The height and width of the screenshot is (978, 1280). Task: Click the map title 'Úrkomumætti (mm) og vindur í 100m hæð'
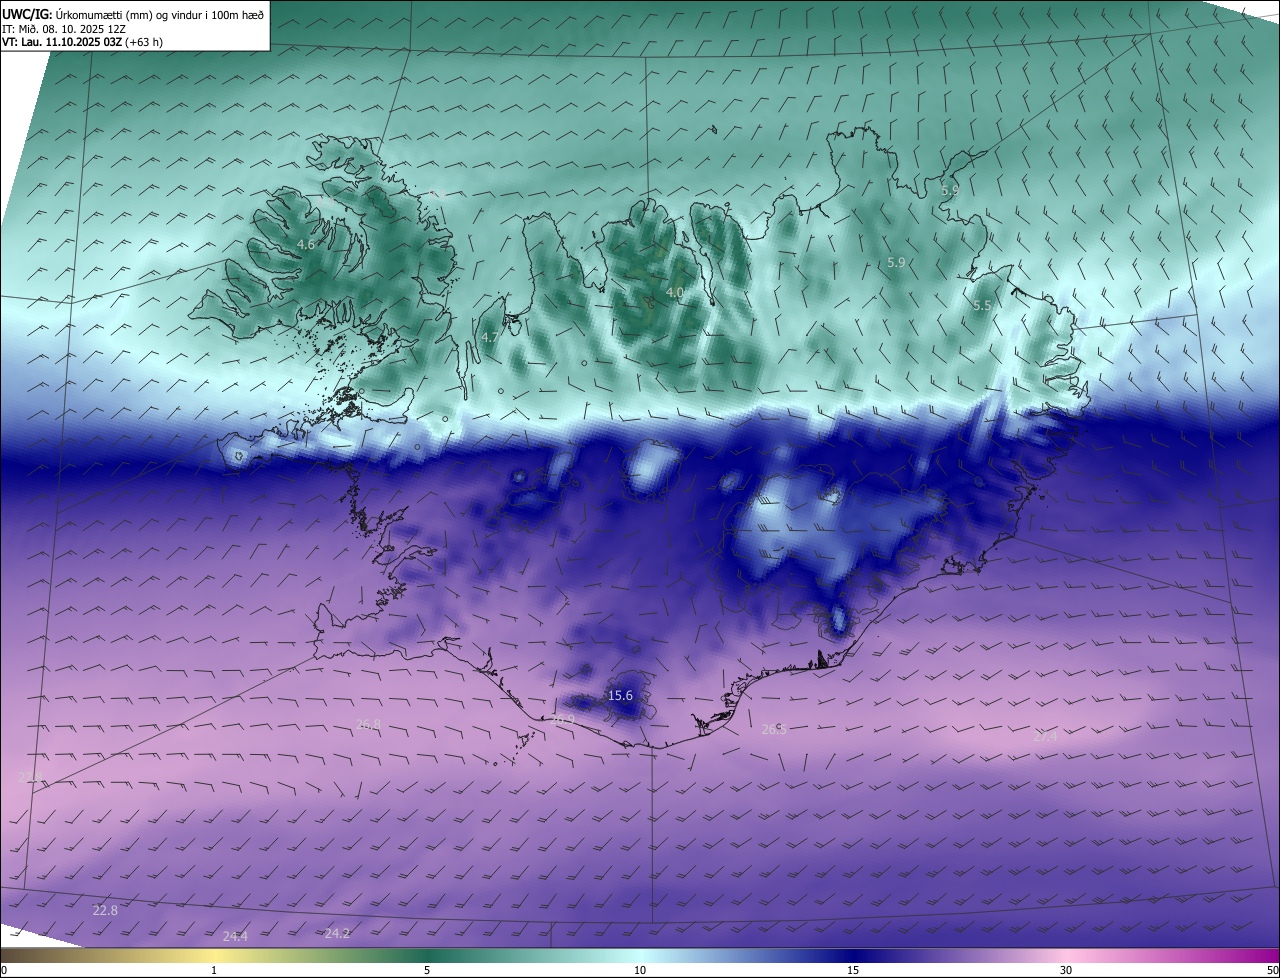(159, 14)
